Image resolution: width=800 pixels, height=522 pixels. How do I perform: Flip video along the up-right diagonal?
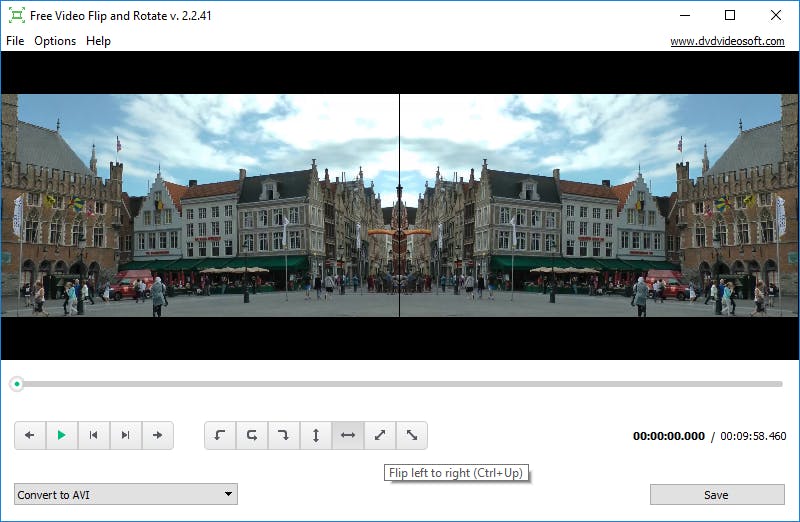[x=380, y=435]
